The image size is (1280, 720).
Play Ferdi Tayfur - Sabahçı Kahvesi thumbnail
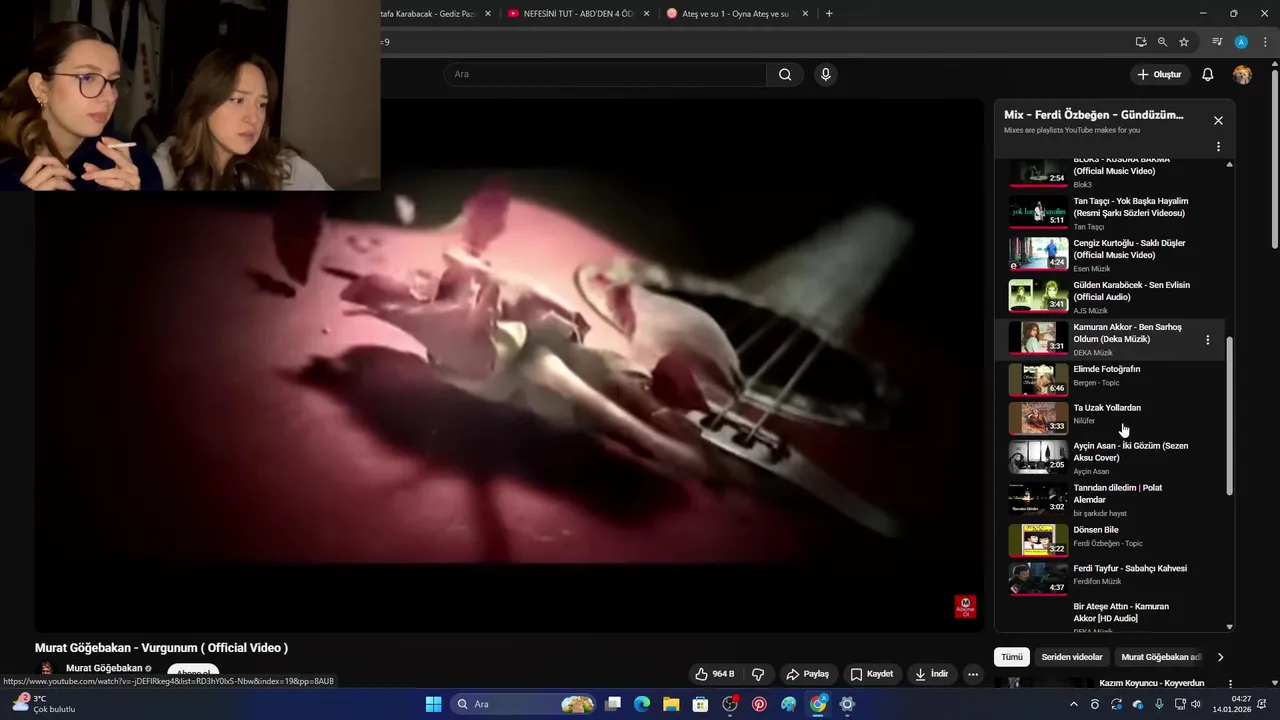click(x=1038, y=578)
